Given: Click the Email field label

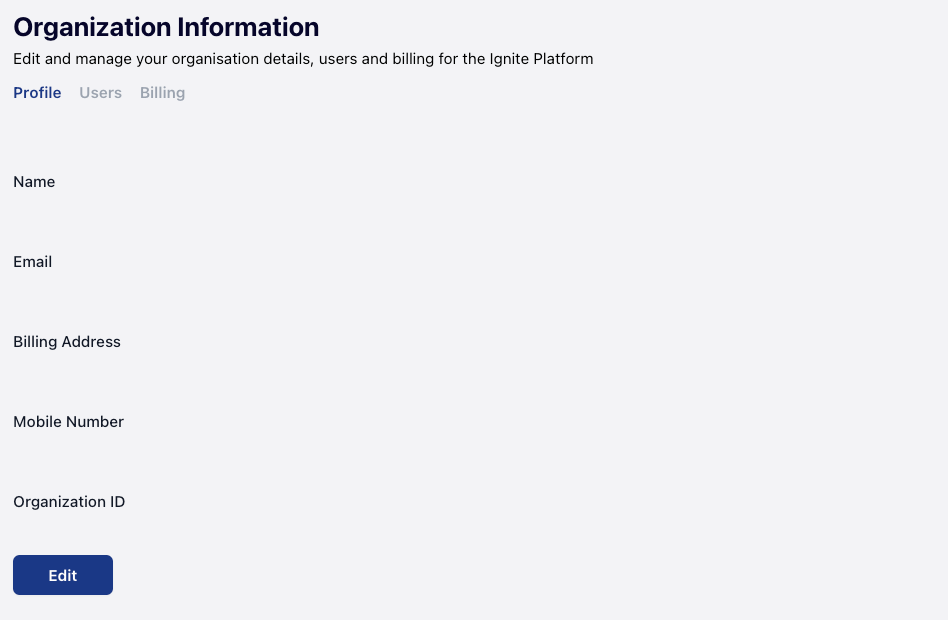Looking at the screenshot, I should [33, 262].
